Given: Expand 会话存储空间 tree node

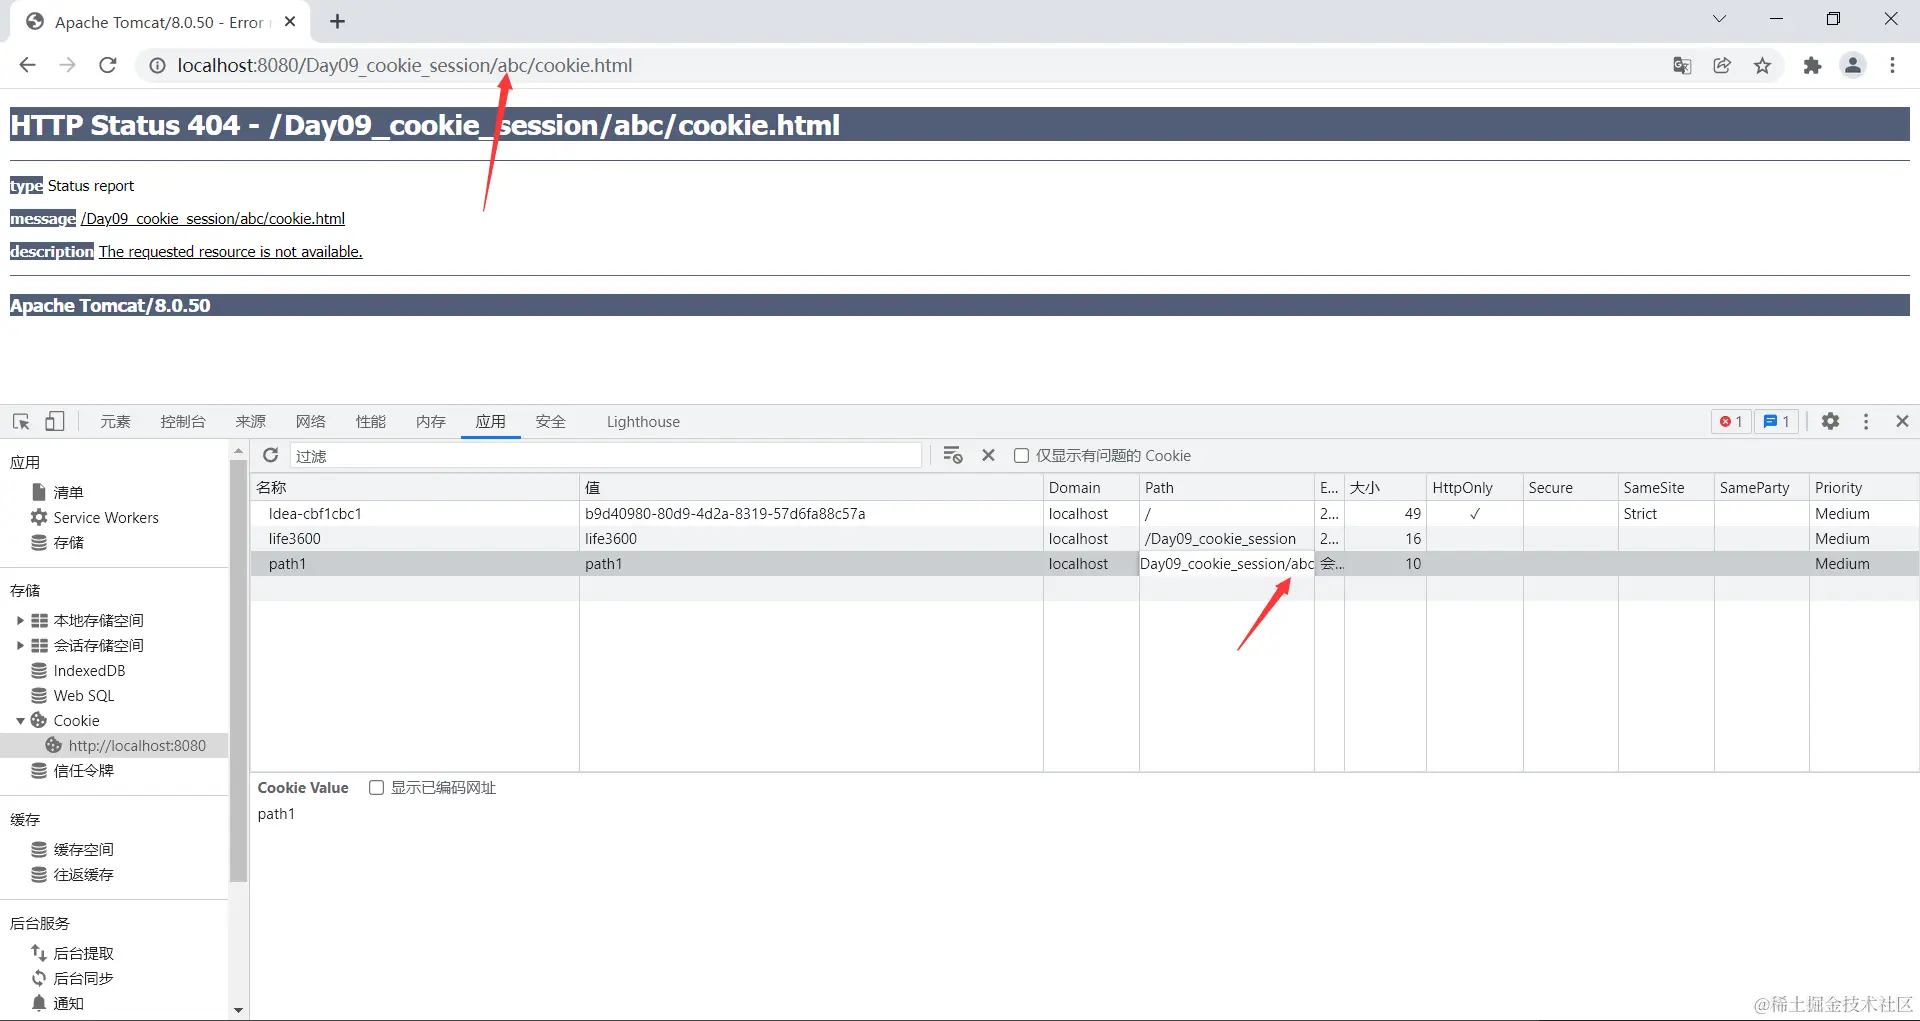Looking at the screenshot, I should pos(20,645).
